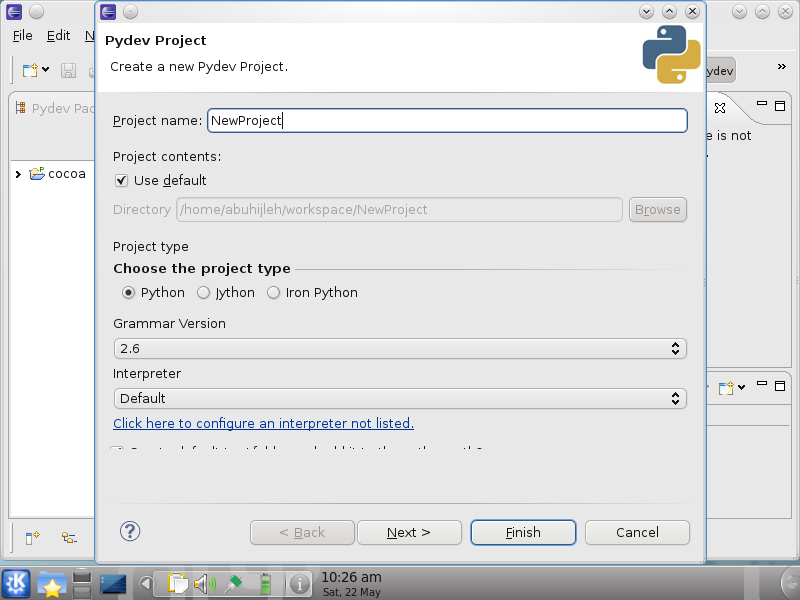Image resolution: width=800 pixels, height=600 pixels.
Task: Click the show desktop taskbar icon
Action: [113, 583]
